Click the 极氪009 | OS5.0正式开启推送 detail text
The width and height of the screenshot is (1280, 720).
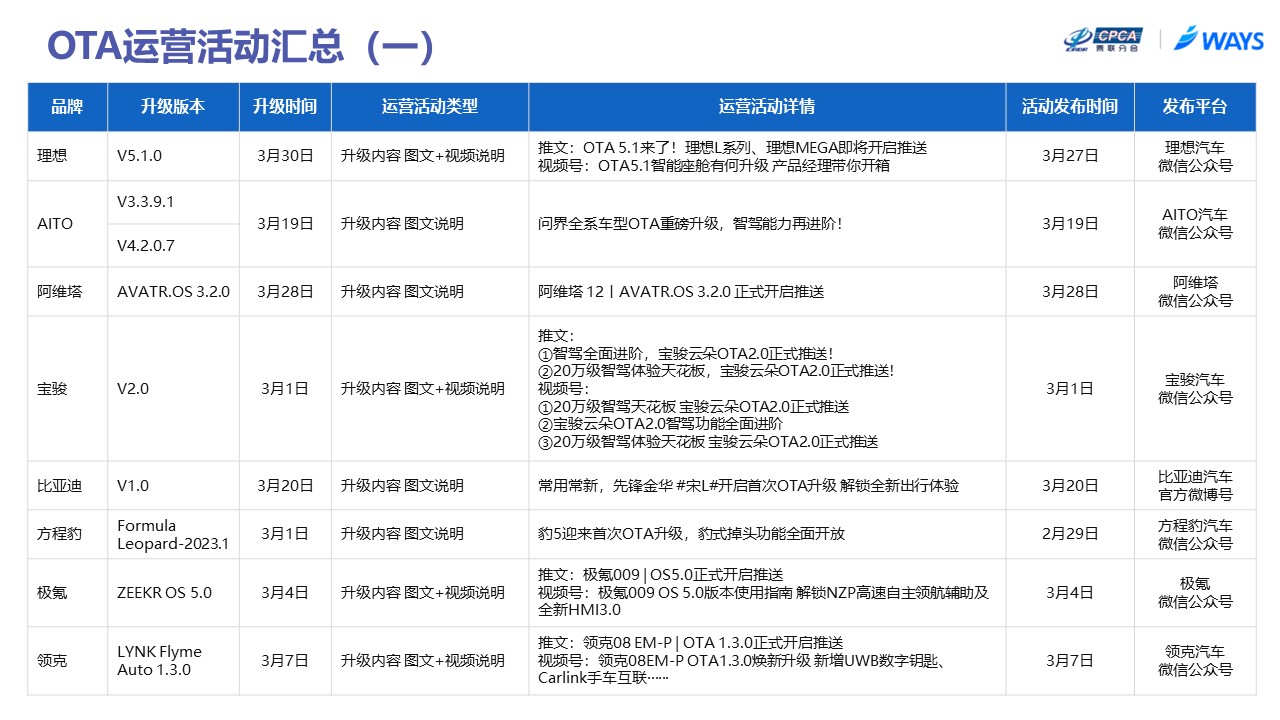coord(660,575)
